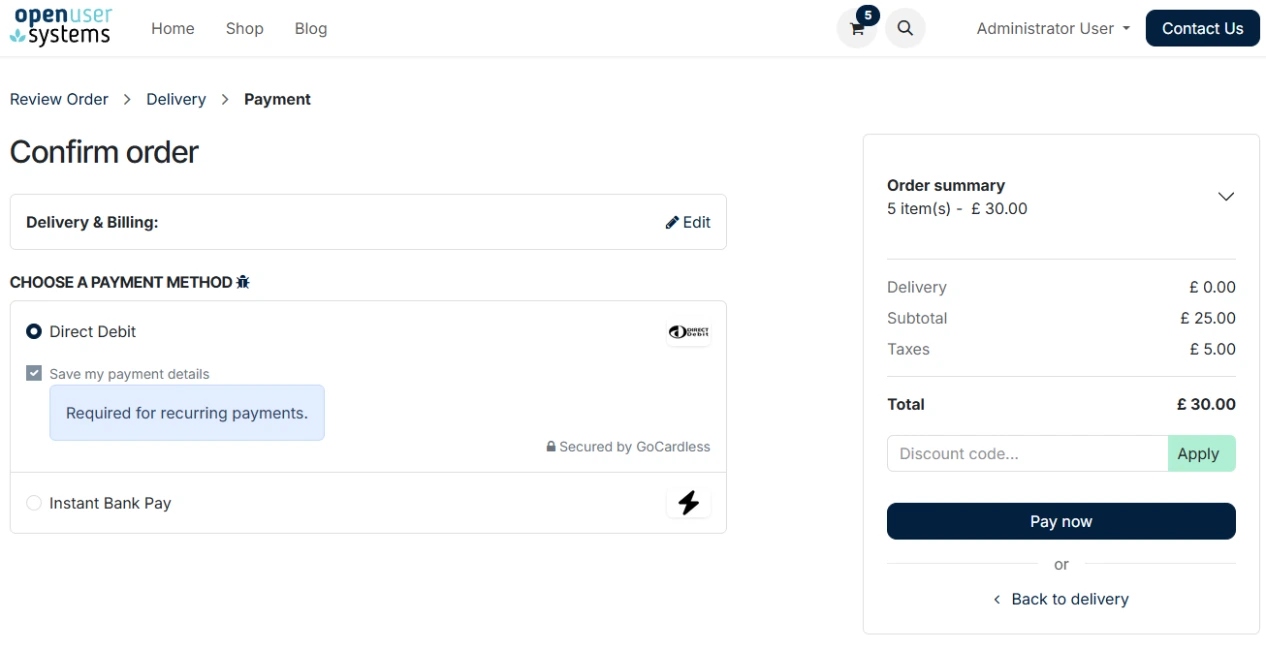Select the Direct Debit radio button
This screenshot has height=650, width=1266.
coord(34,332)
